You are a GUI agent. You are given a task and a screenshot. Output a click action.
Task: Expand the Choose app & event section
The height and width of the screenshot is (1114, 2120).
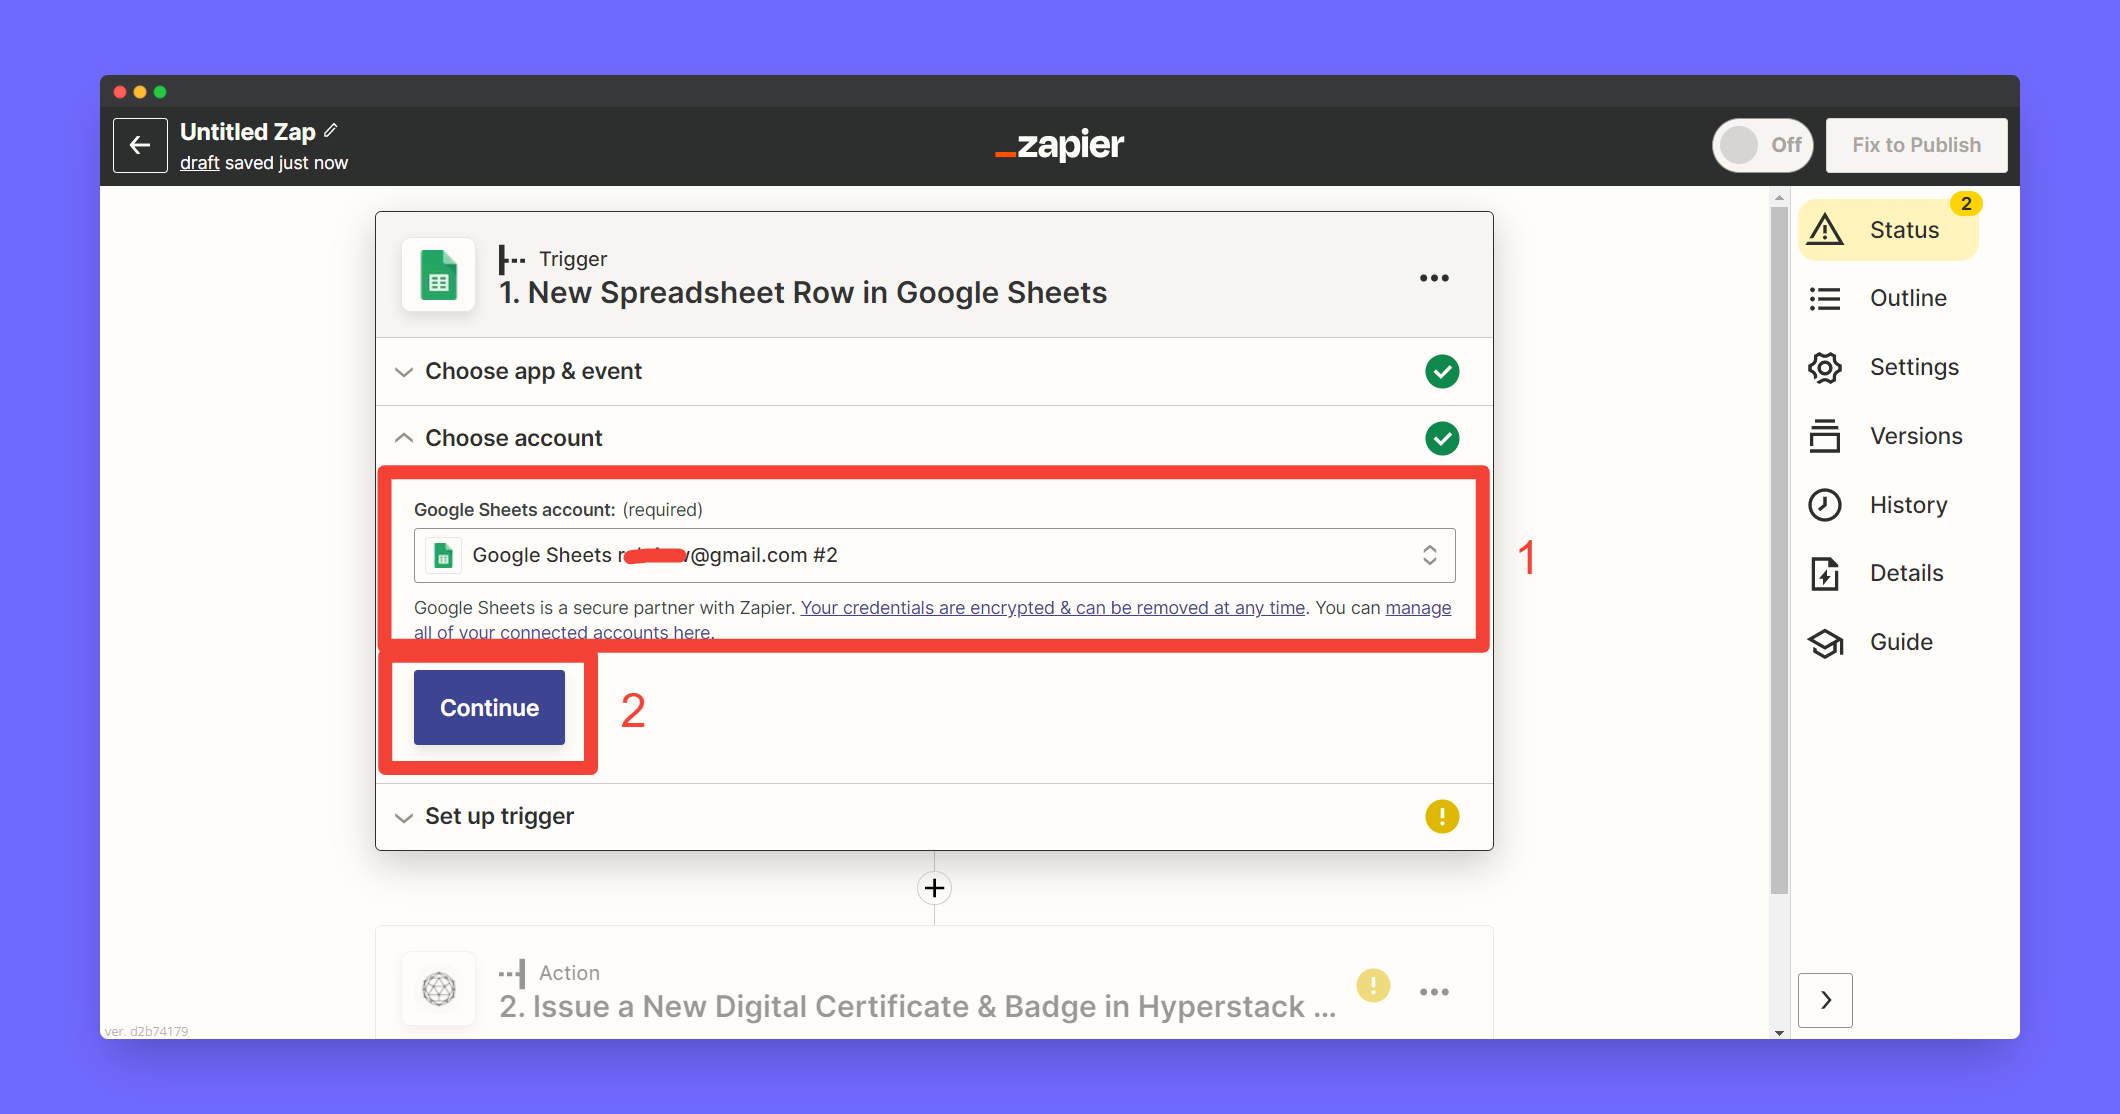[534, 371]
